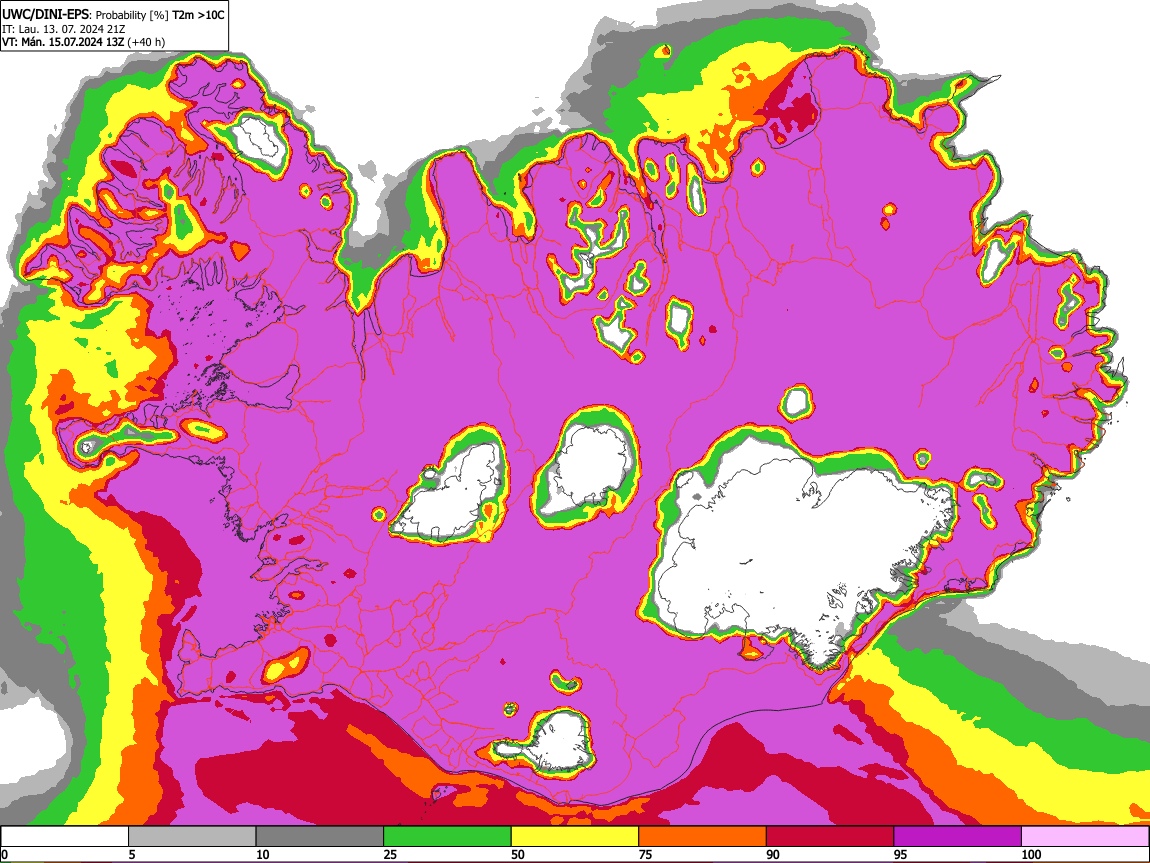Screen dimensions: 1150x863
Task: Click the legend value '75'
Action: pyautogui.click(x=645, y=854)
